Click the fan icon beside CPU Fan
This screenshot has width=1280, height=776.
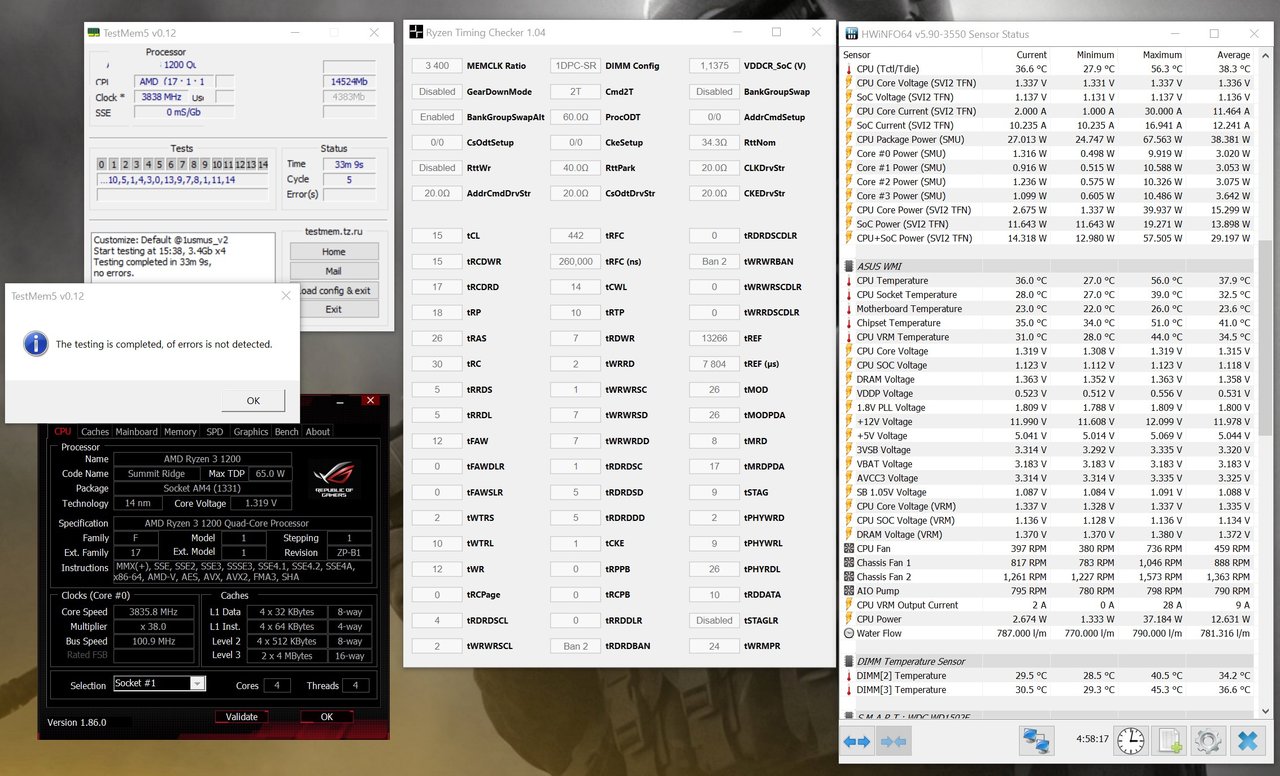click(849, 548)
